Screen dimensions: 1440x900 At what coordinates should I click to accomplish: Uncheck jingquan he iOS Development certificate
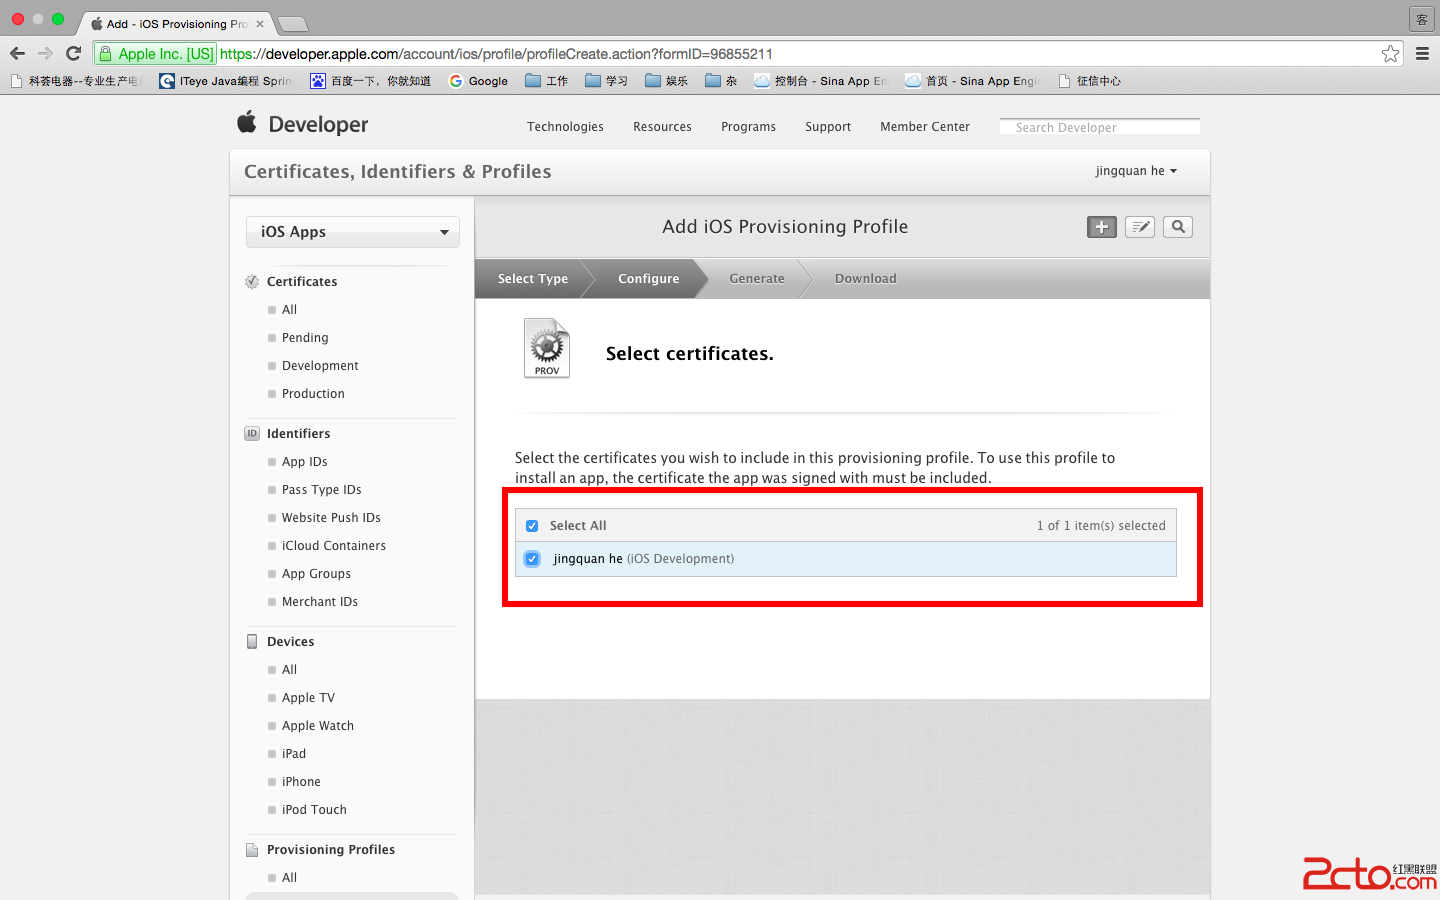pos(532,559)
